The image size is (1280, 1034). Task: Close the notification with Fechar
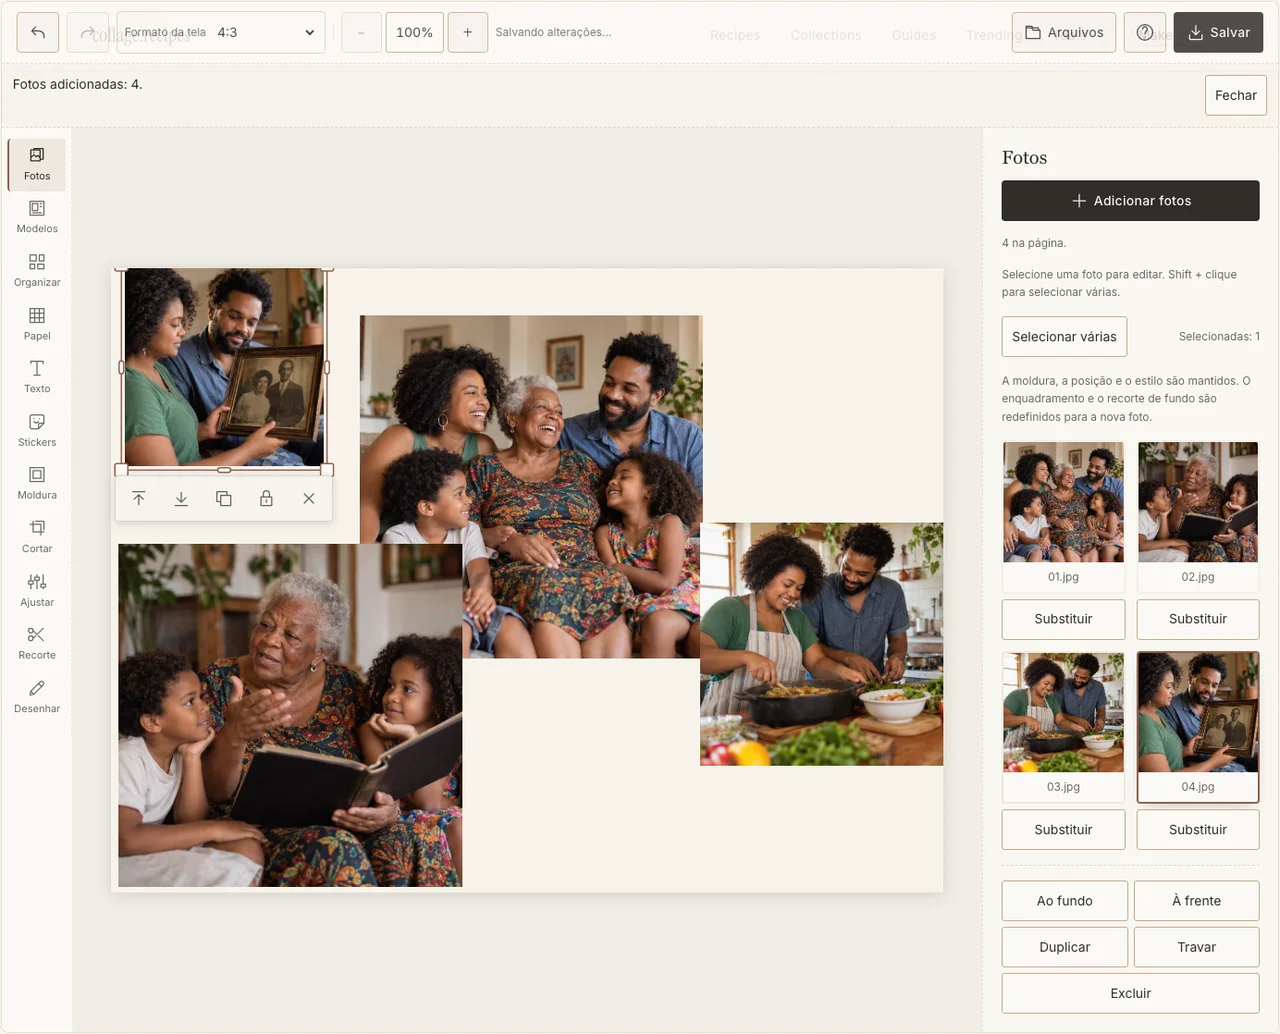tap(1236, 95)
